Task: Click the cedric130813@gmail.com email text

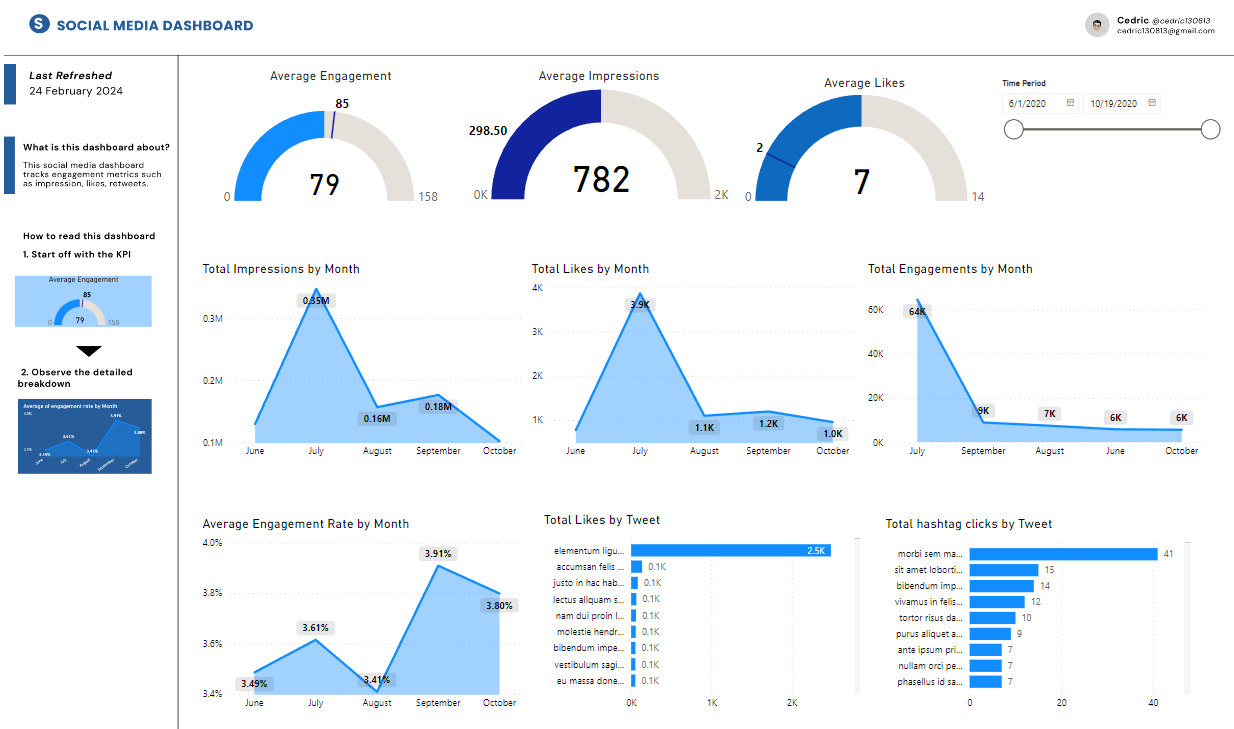Action: click(1165, 31)
